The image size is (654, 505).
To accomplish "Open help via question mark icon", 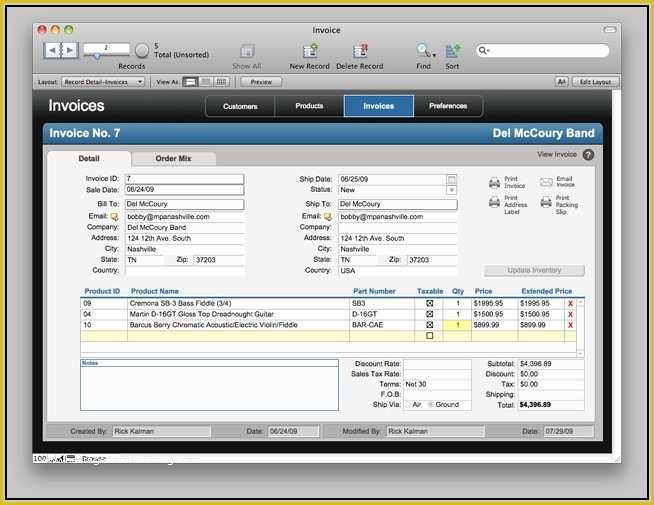I will tap(588, 155).
